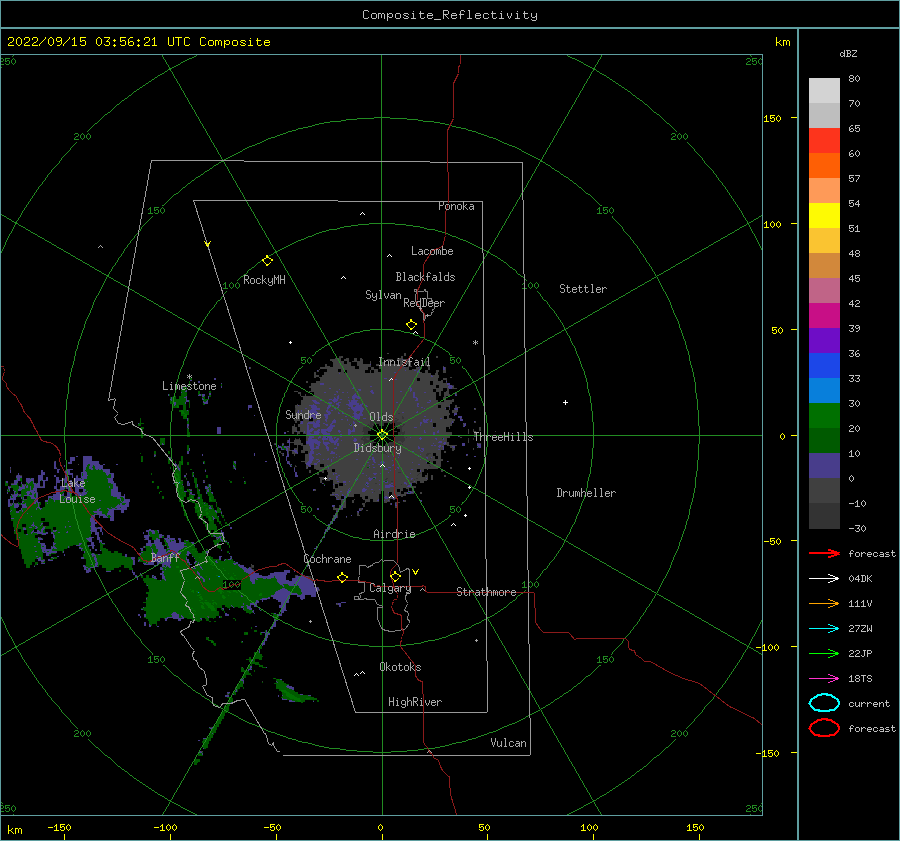This screenshot has width=900, height=841.
Task: Click the bright yellow 51–54 dBZ swatch
Action: (x=824, y=215)
